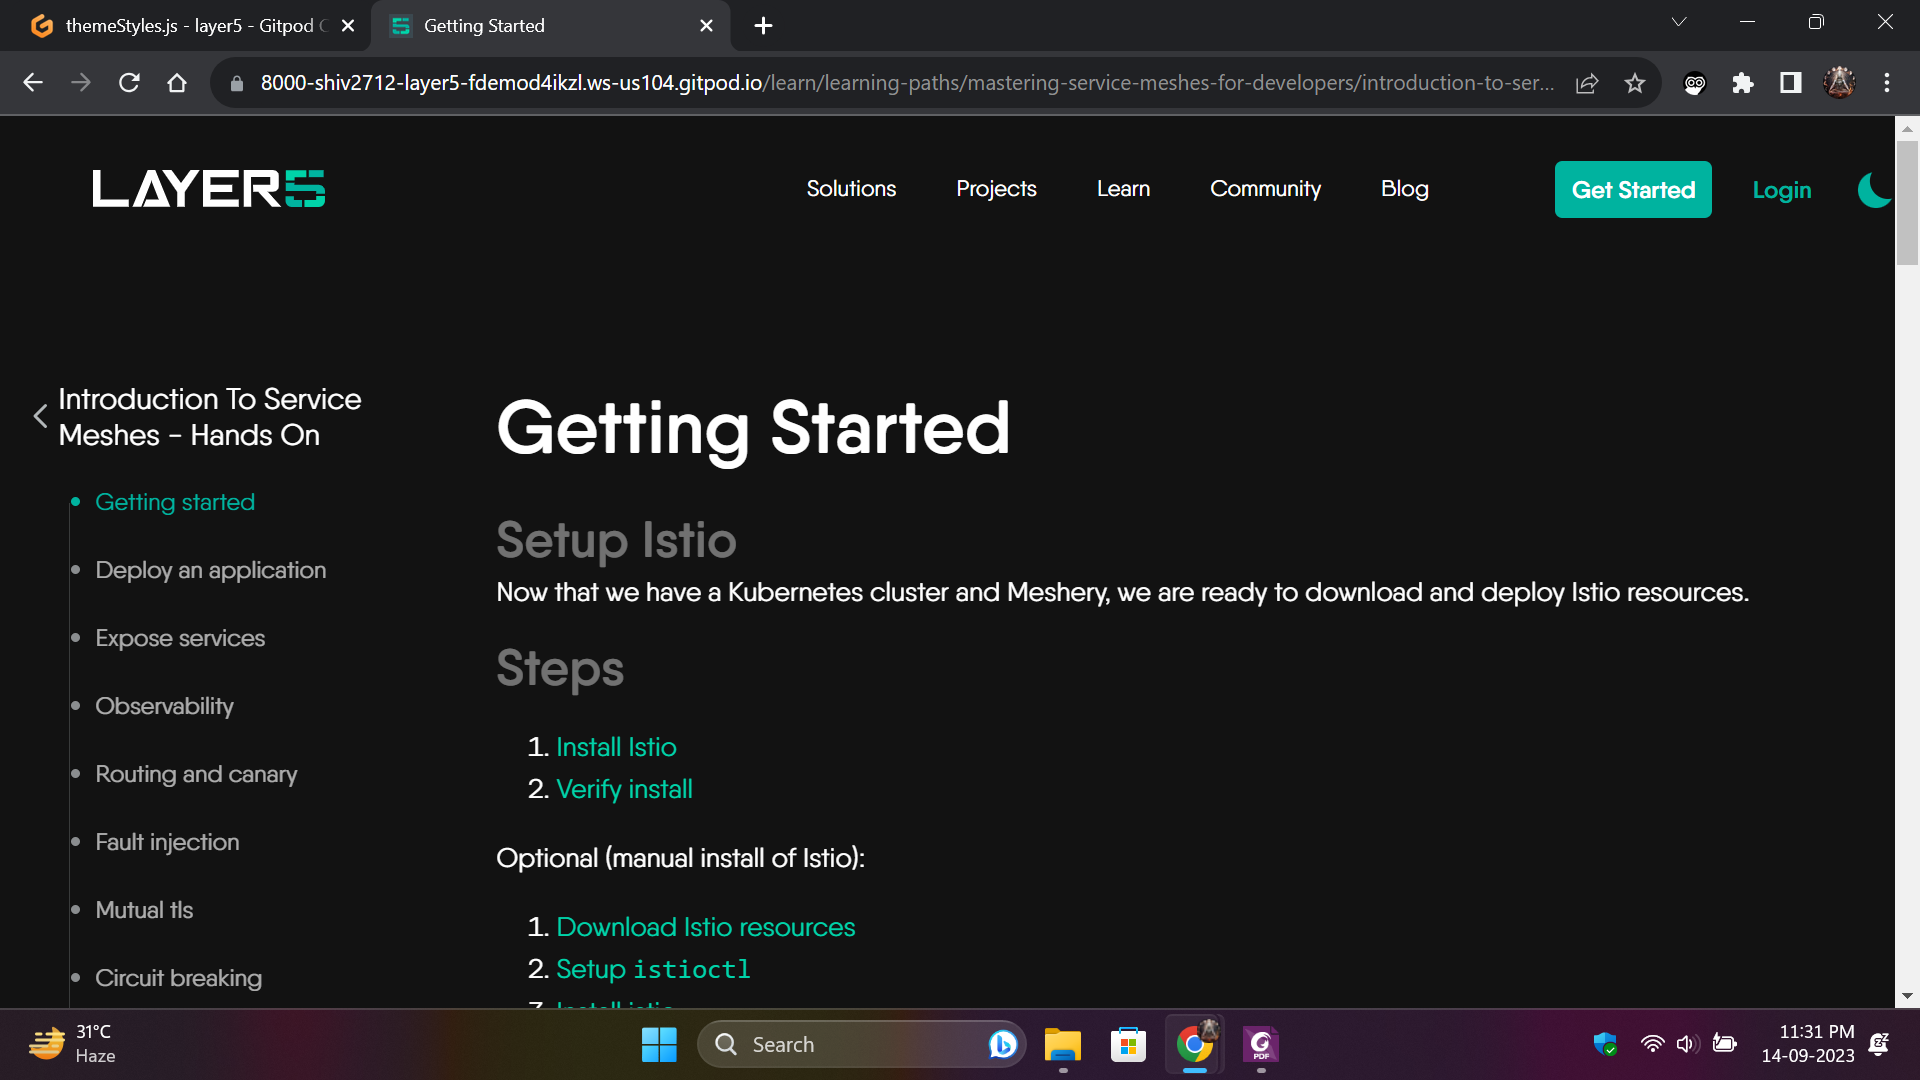
Task: Share the page using the share icon
Action: point(1587,83)
